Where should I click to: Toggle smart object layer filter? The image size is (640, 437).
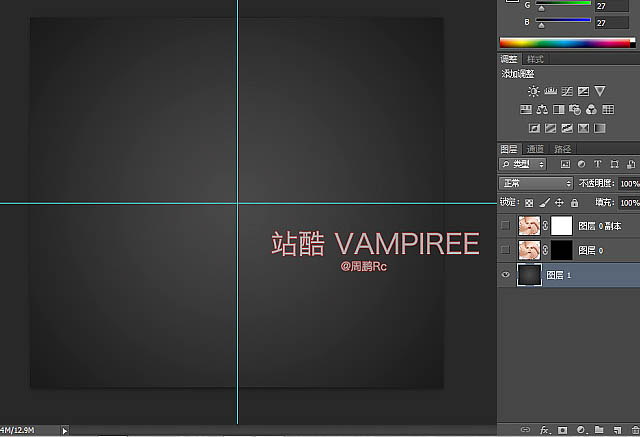[x=631, y=164]
